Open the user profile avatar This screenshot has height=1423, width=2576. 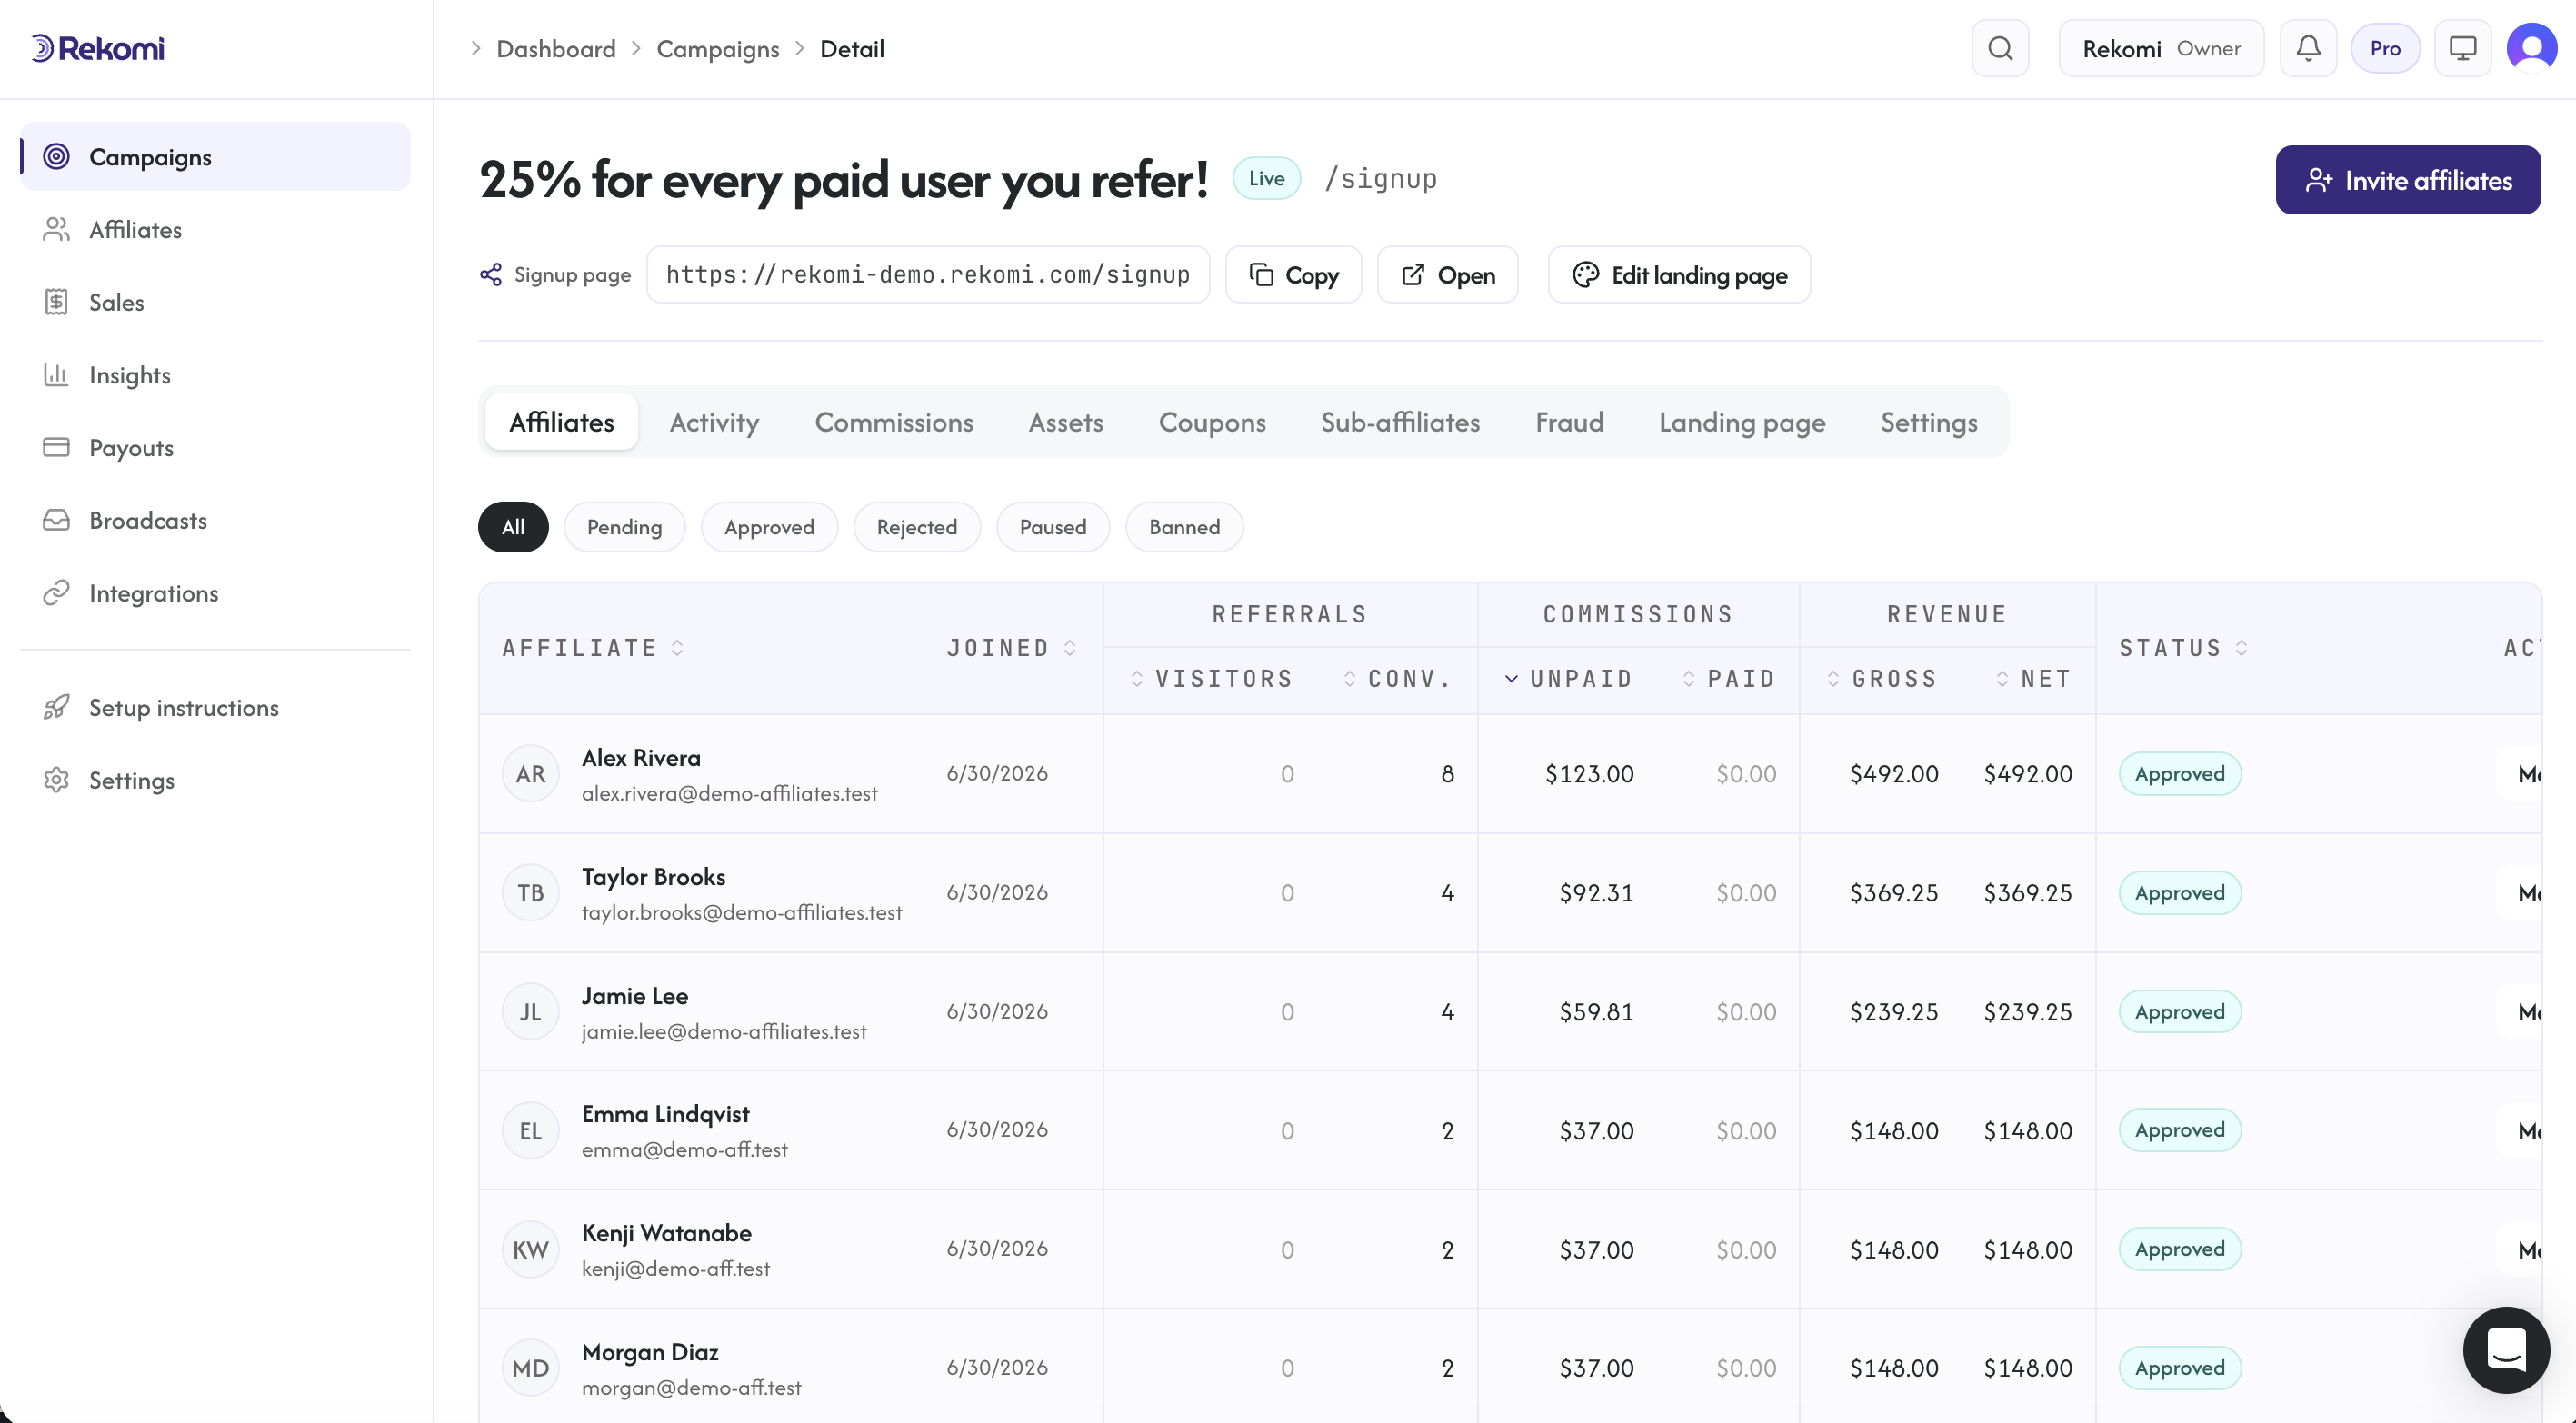(2532, 48)
